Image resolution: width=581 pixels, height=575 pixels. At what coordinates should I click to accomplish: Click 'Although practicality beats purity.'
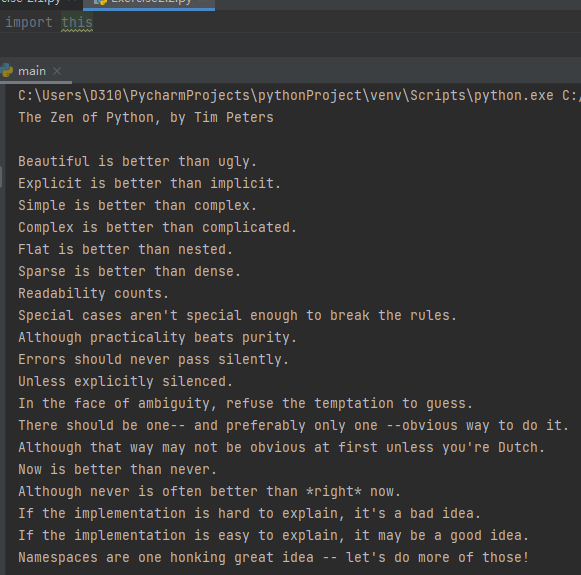pos(157,337)
